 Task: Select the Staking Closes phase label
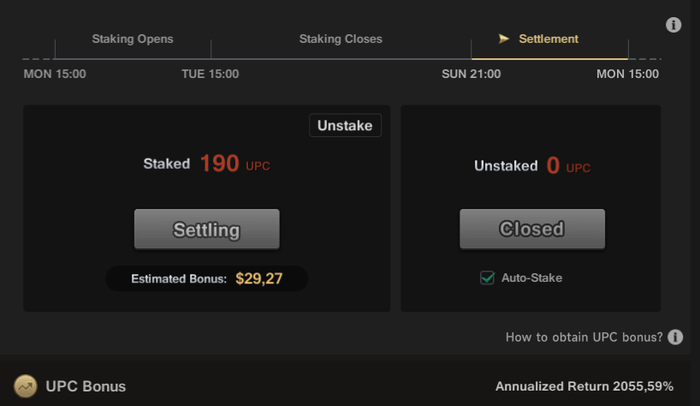(341, 39)
